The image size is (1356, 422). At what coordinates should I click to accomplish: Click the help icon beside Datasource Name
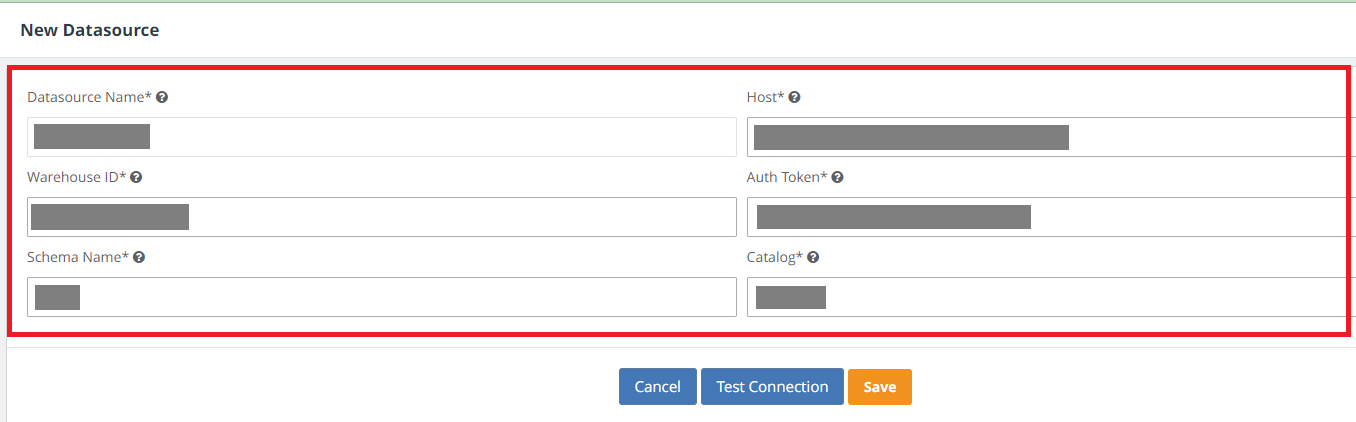[162, 98]
